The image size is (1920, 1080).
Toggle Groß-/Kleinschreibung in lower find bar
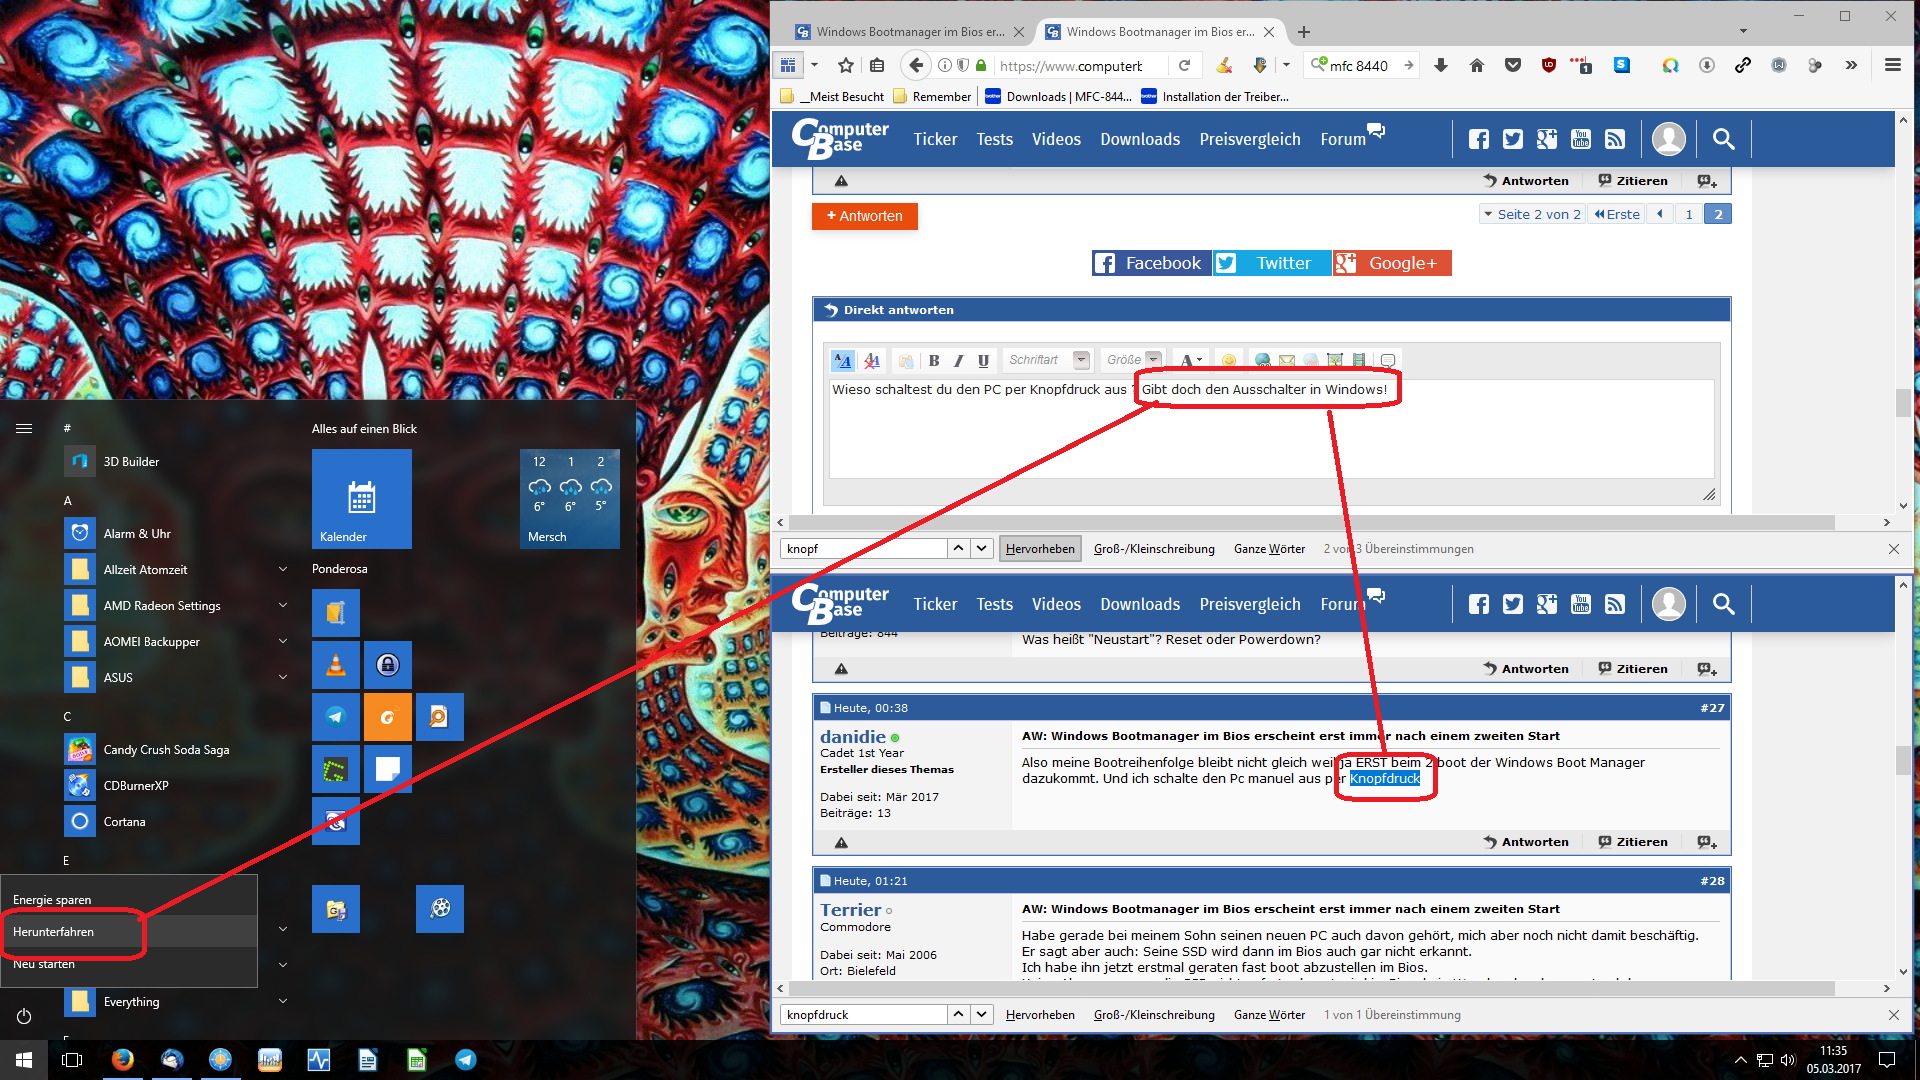pos(1154,1015)
